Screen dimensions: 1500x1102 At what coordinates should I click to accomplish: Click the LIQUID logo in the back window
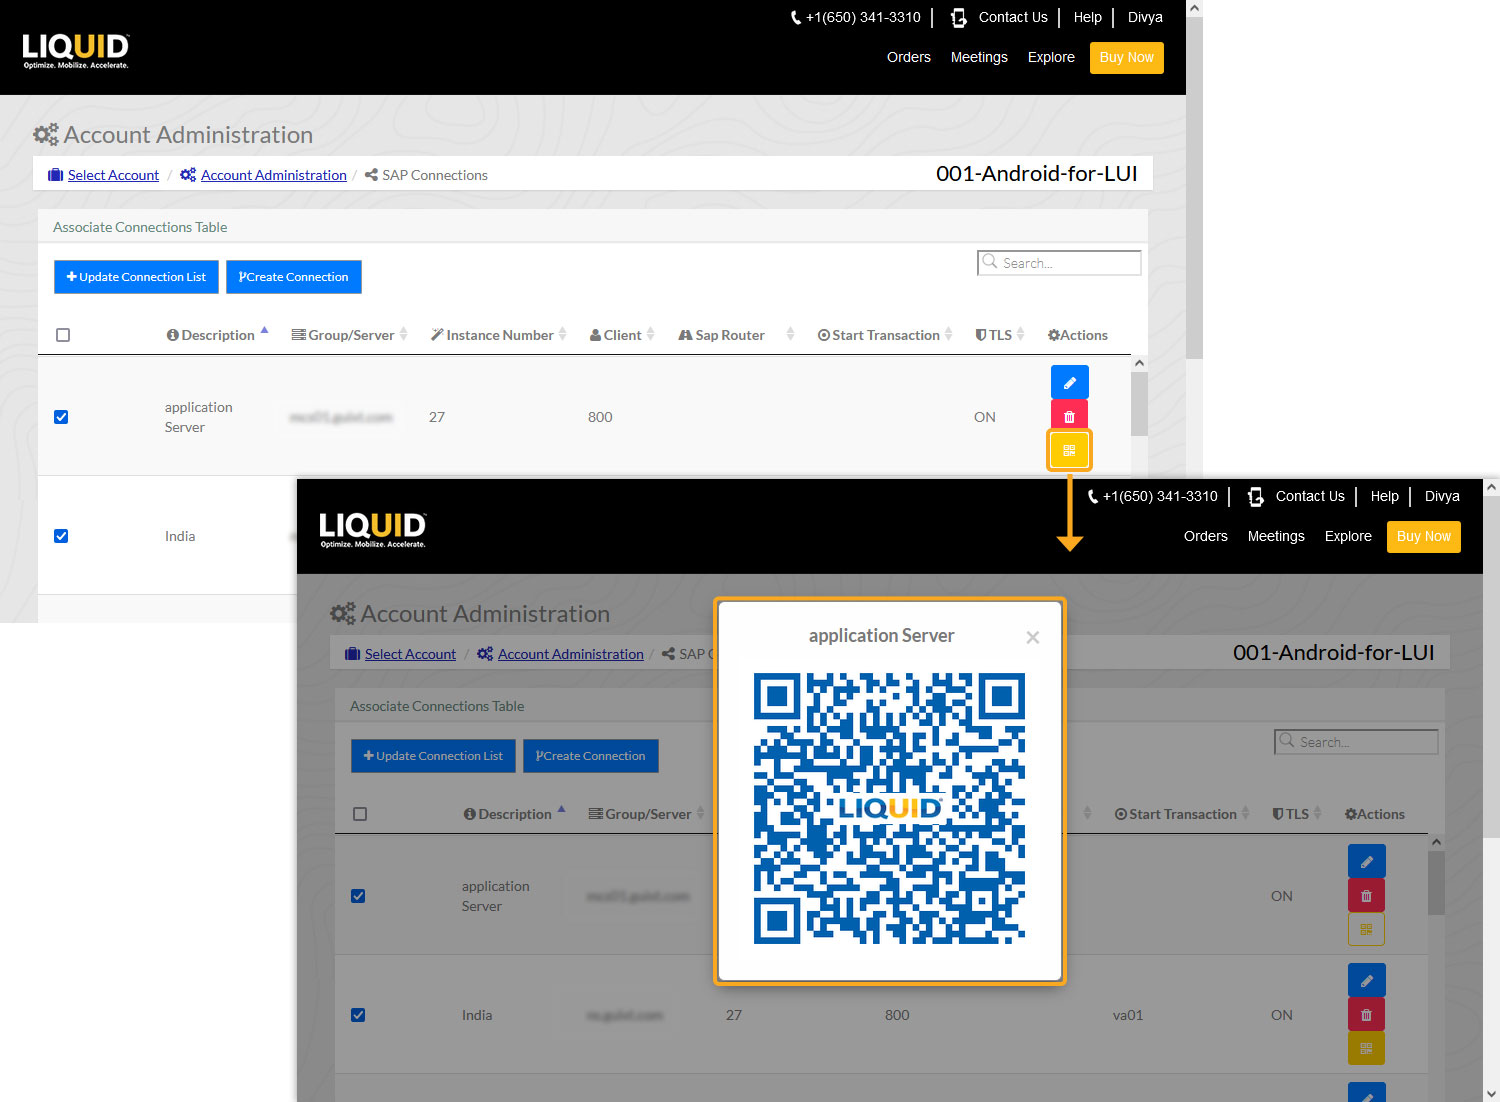click(x=76, y=50)
